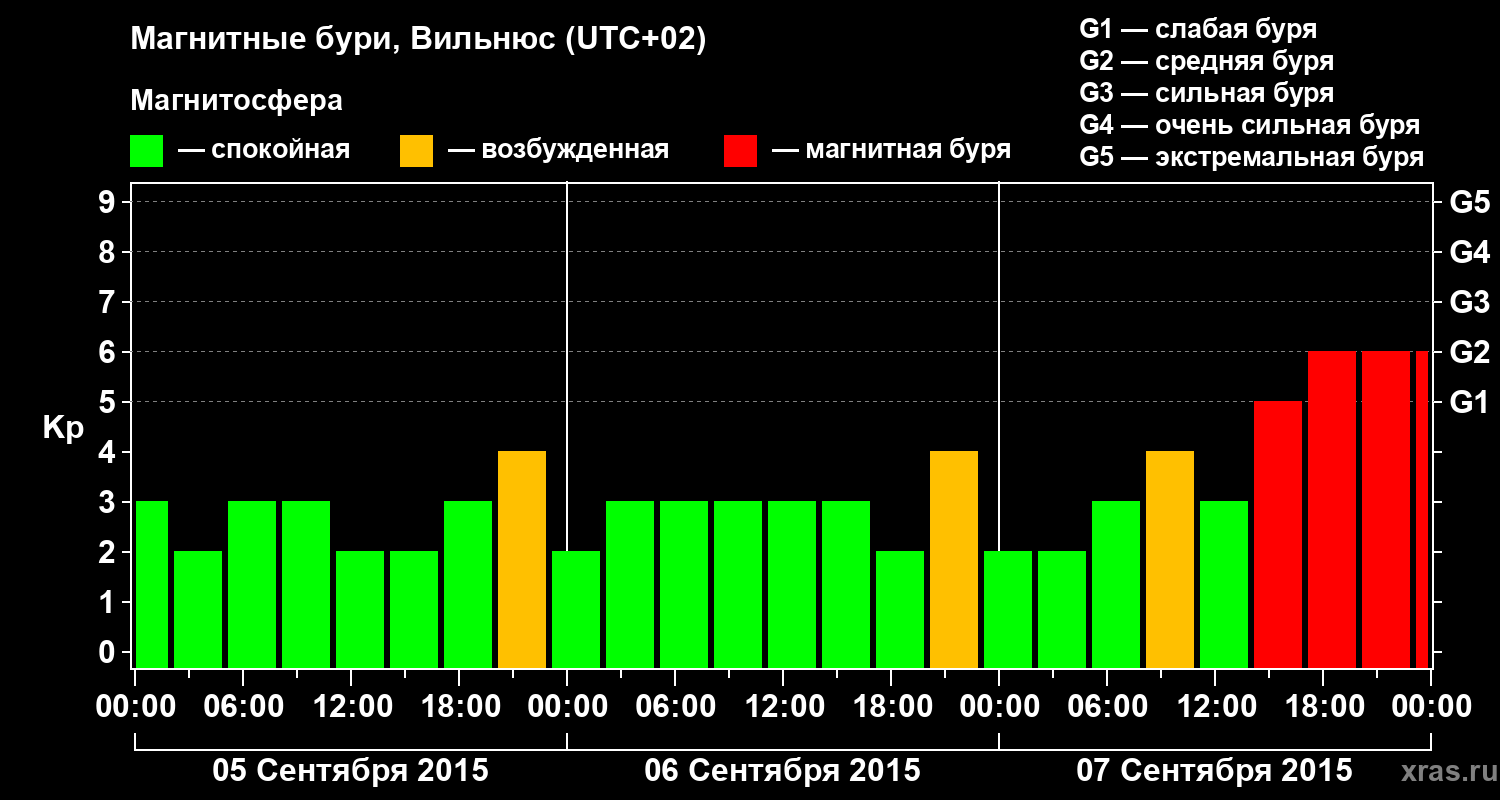Click the green calm-magnetosphere legend swatch
The width and height of the screenshot is (1500, 800).
click(x=147, y=150)
